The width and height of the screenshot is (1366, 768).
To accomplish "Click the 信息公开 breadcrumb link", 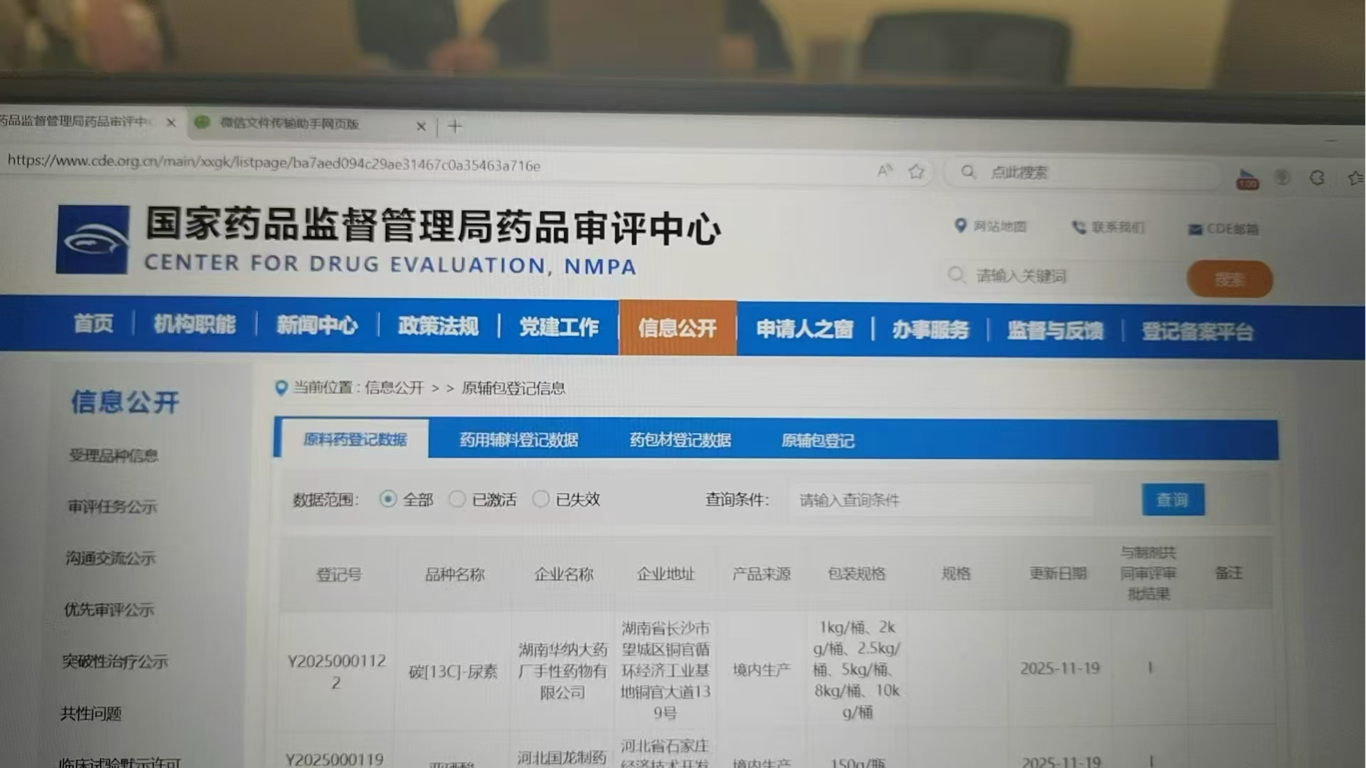I will (x=394, y=388).
